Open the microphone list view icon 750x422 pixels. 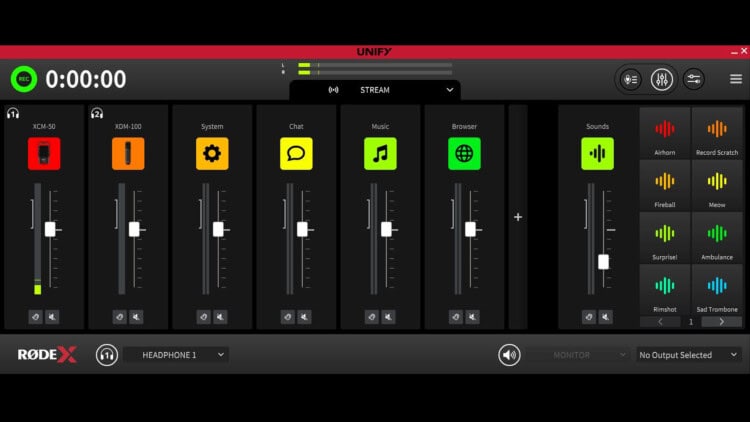pos(630,79)
